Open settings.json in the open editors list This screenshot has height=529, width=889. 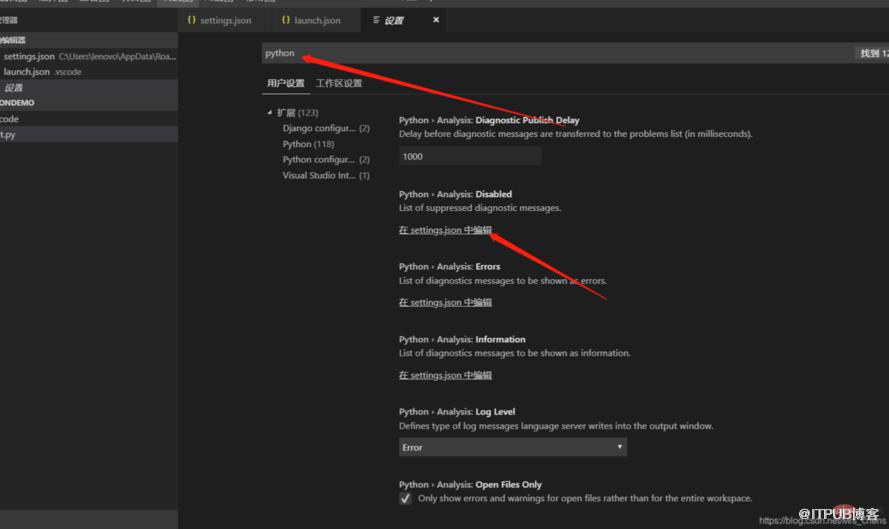[90, 57]
